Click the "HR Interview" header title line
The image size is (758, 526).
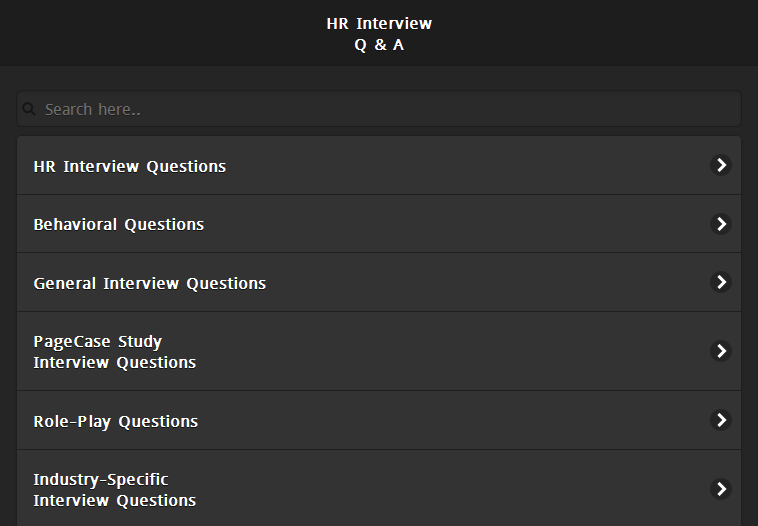[379, 23]
